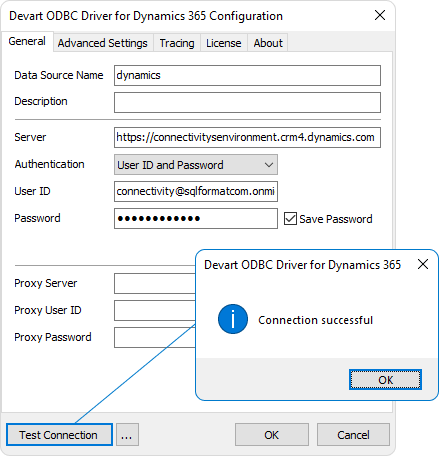Click the Proxy Password field

point(155,338)
